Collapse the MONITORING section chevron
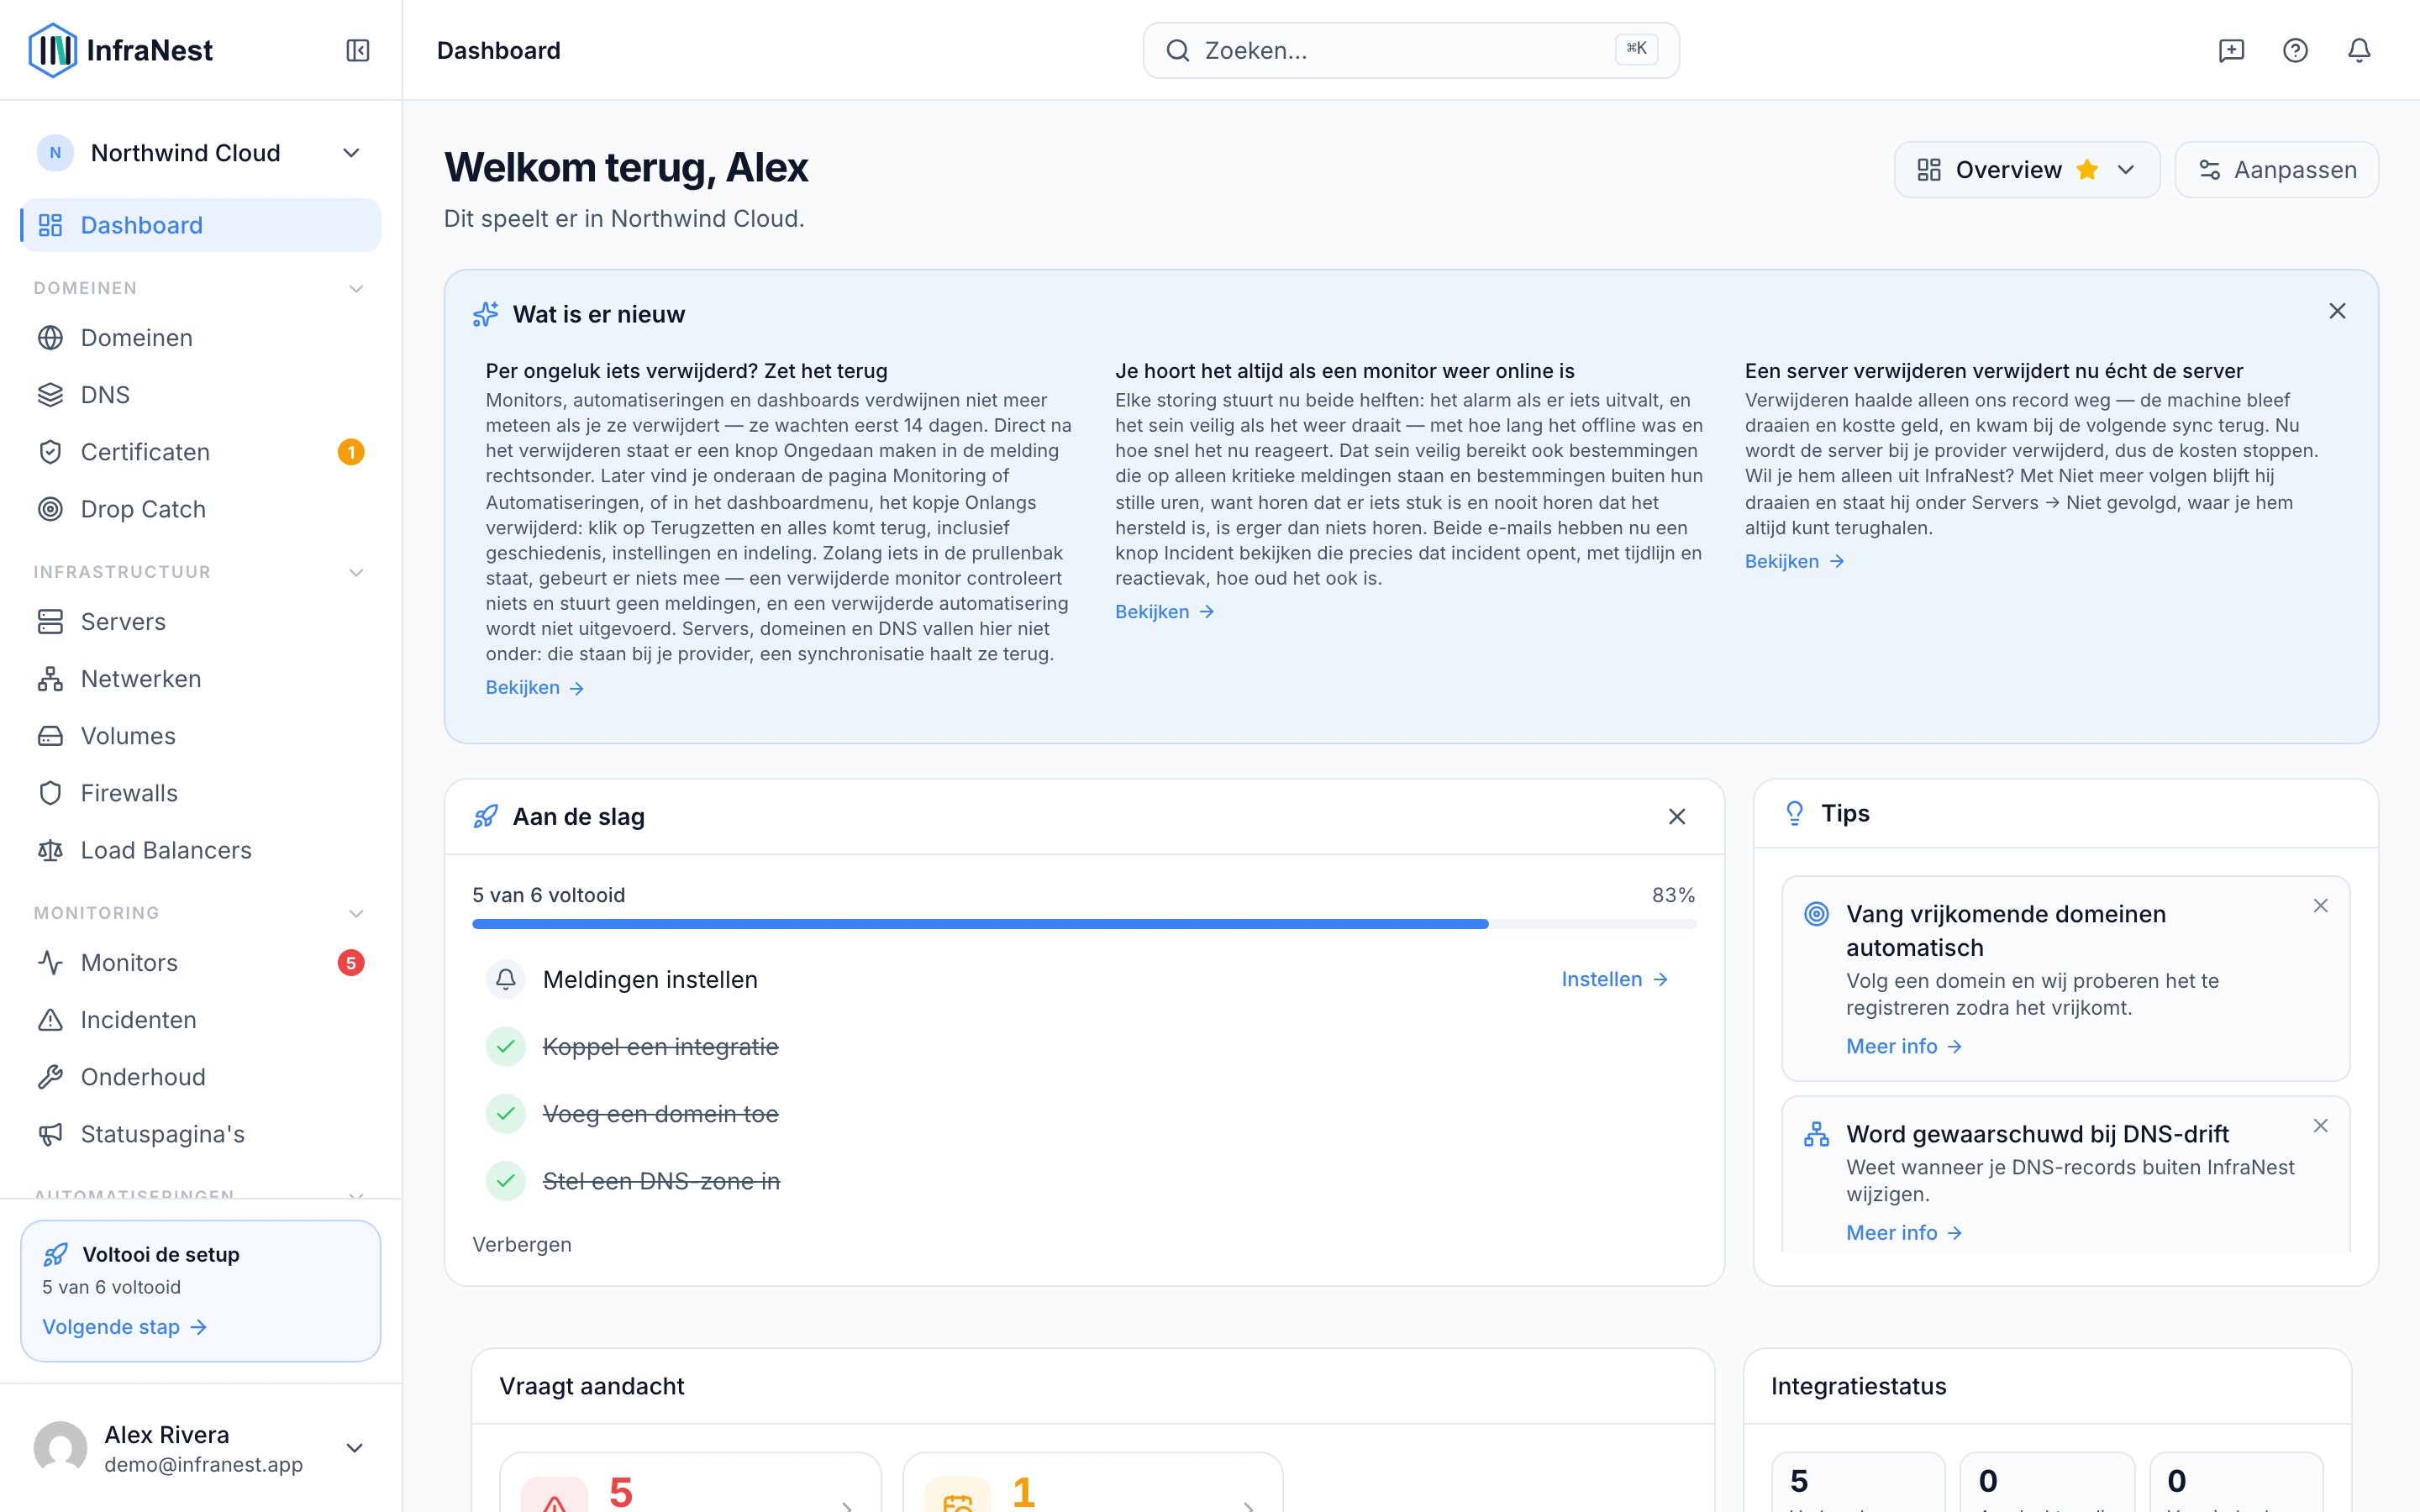Screen dimensions: 2420x1512 [356, 914]
